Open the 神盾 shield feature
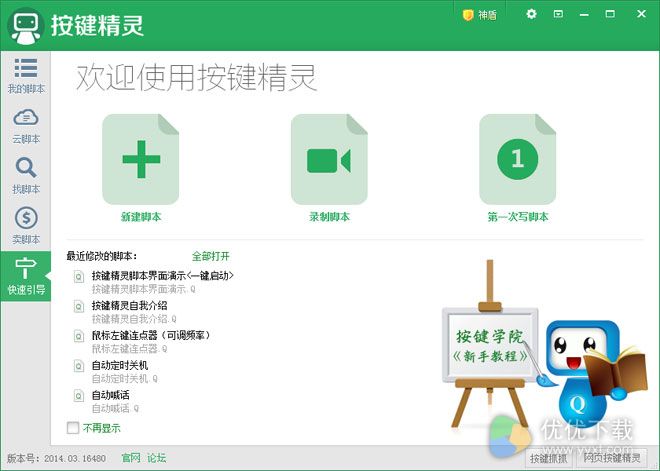660x471 pixels. point(479,15)
